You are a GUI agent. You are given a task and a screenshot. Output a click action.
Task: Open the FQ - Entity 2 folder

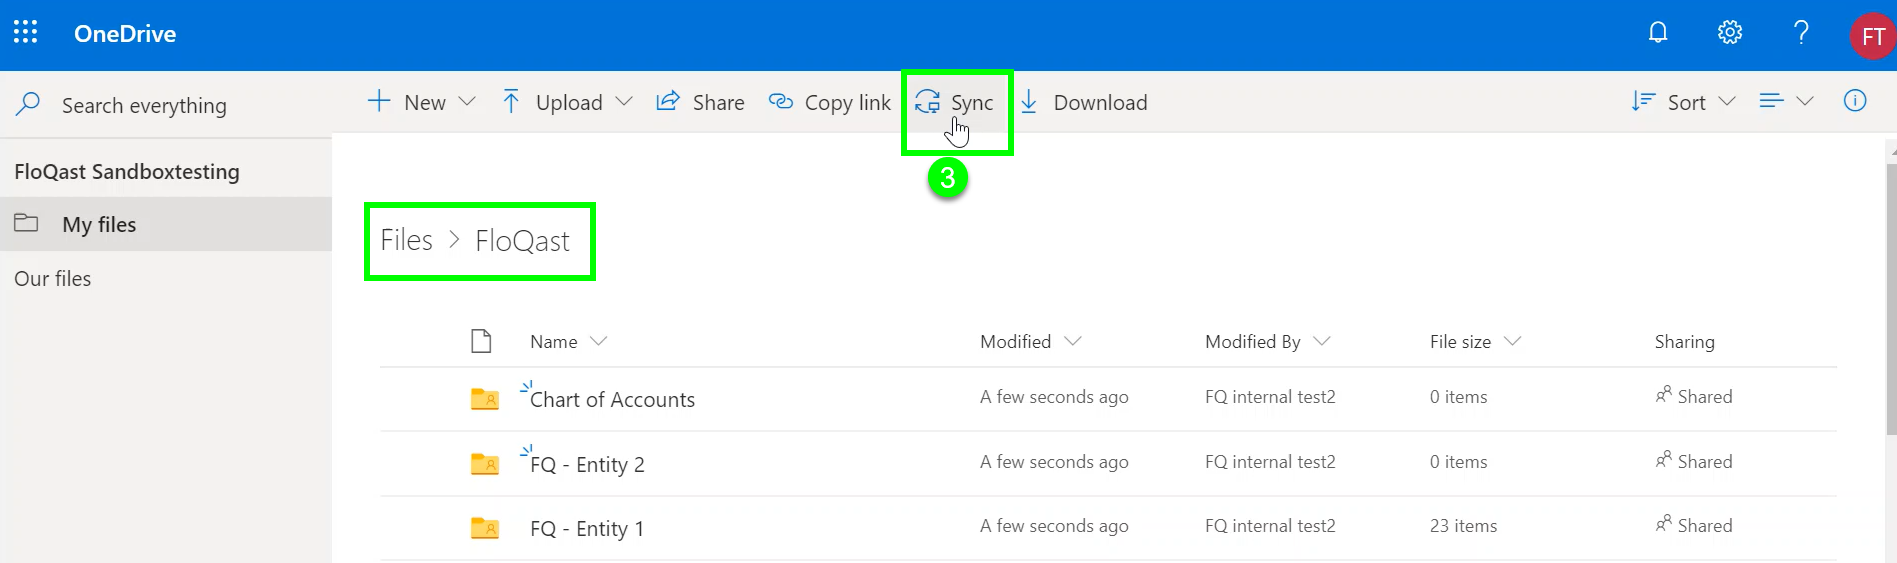(587, 464)
